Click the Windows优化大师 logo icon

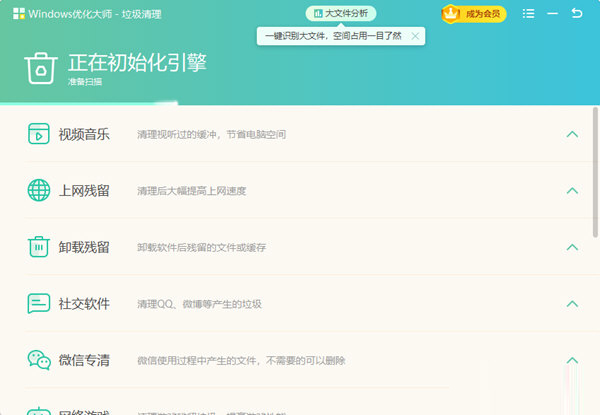pos(19,15)
